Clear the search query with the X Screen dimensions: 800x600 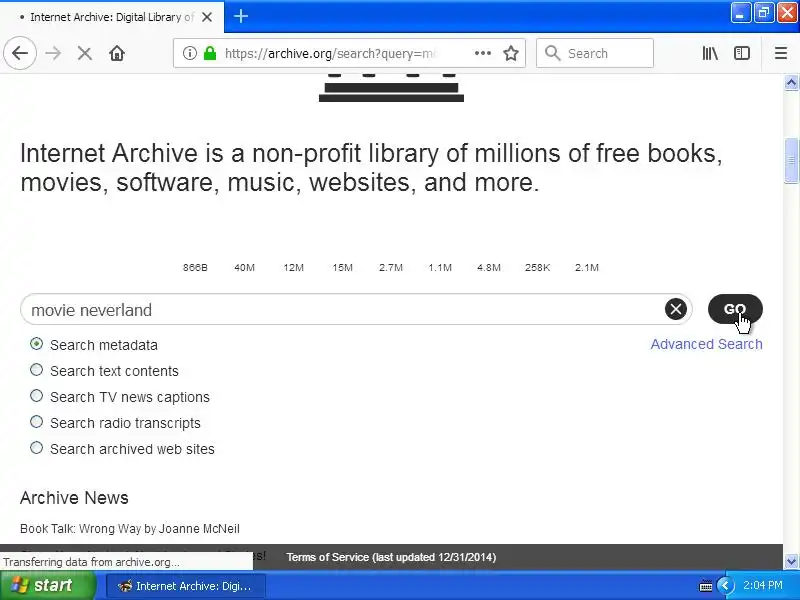tap(676, 309)
